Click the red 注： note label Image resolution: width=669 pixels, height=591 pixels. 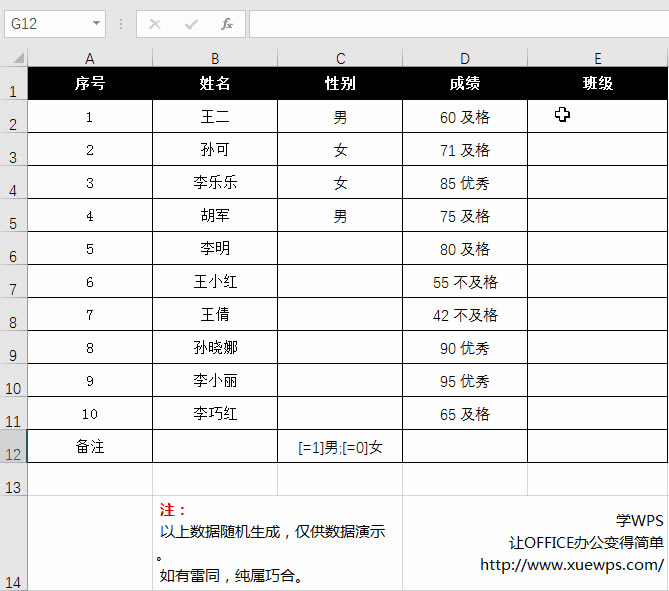click(x=172, y=509)
